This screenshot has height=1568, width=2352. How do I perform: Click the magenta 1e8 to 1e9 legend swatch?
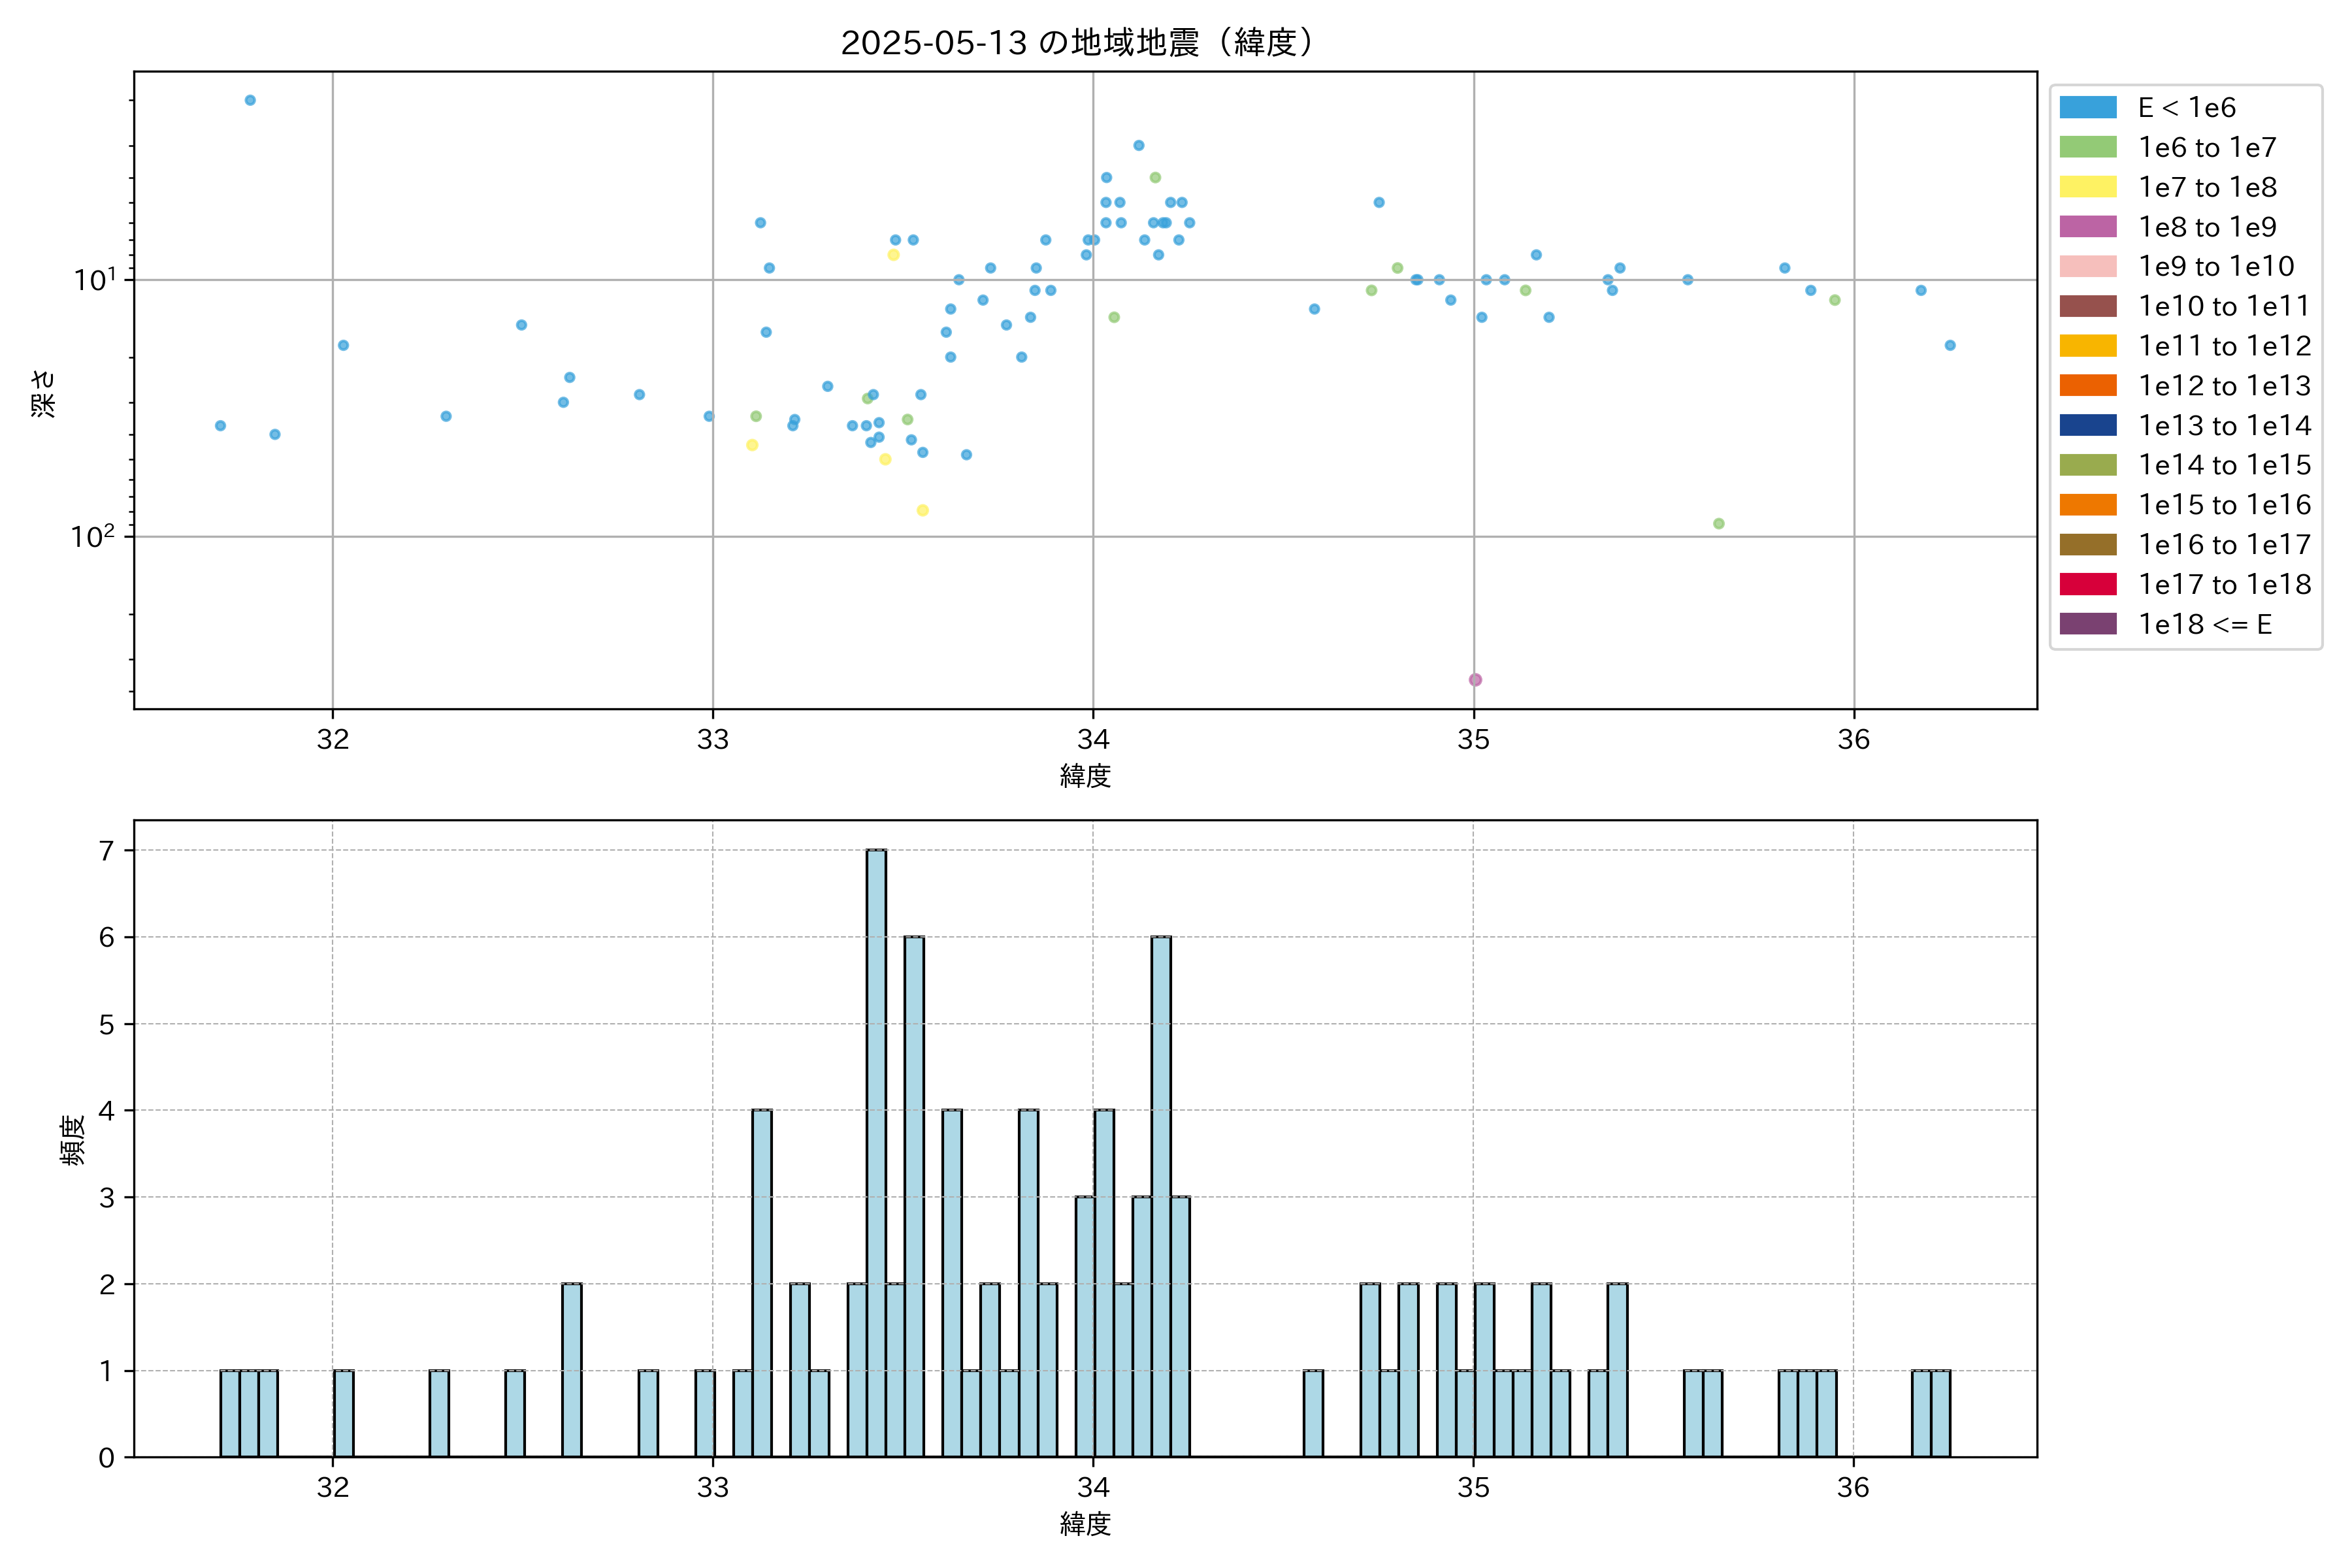tap(2087, 227)
